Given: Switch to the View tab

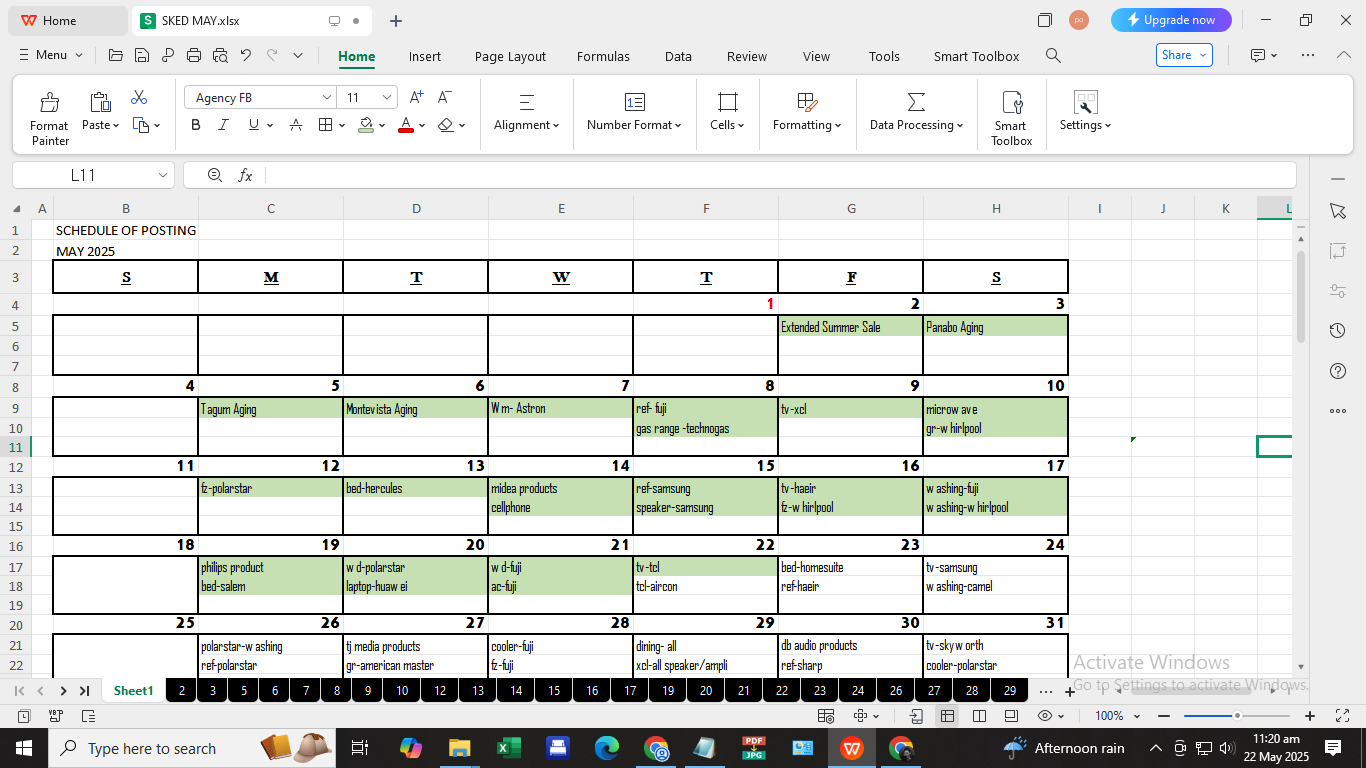Looking at the screenshot, I should pyautogui.click(x=816, y=56).
